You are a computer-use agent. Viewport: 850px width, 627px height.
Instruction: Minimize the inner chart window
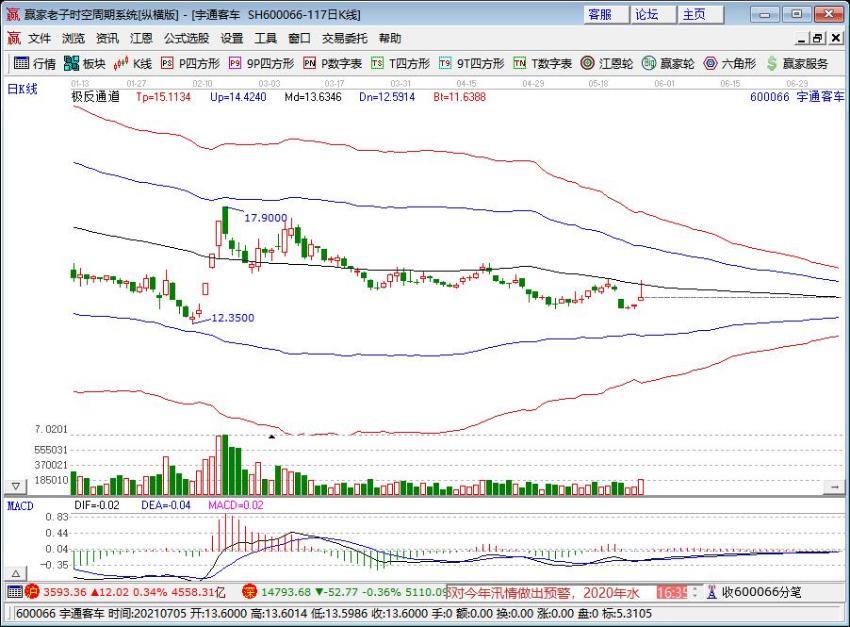(802, 38)
